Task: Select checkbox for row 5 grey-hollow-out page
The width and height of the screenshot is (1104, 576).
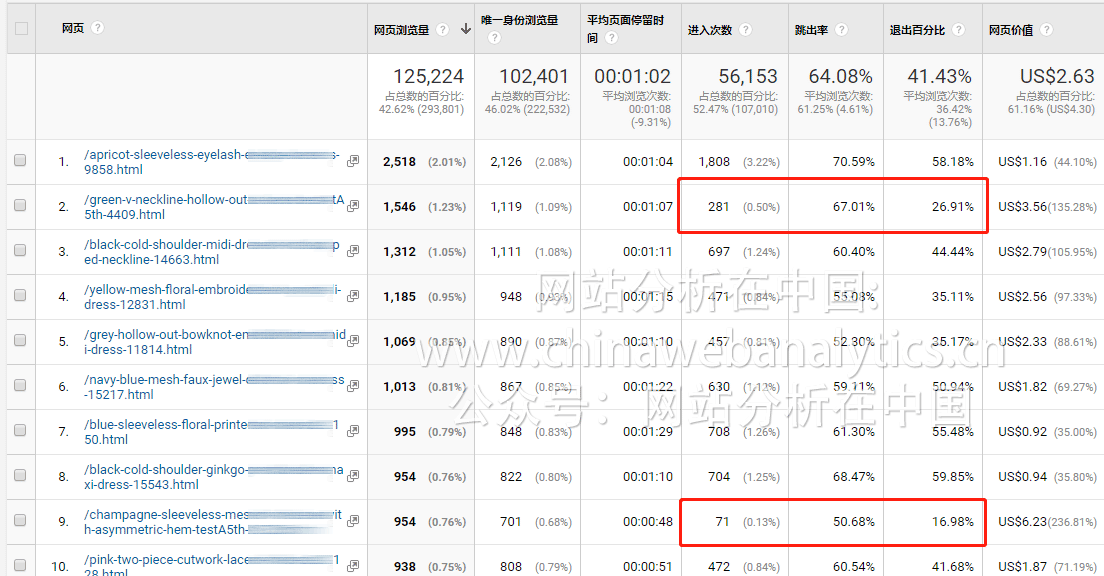Action: 20,341
